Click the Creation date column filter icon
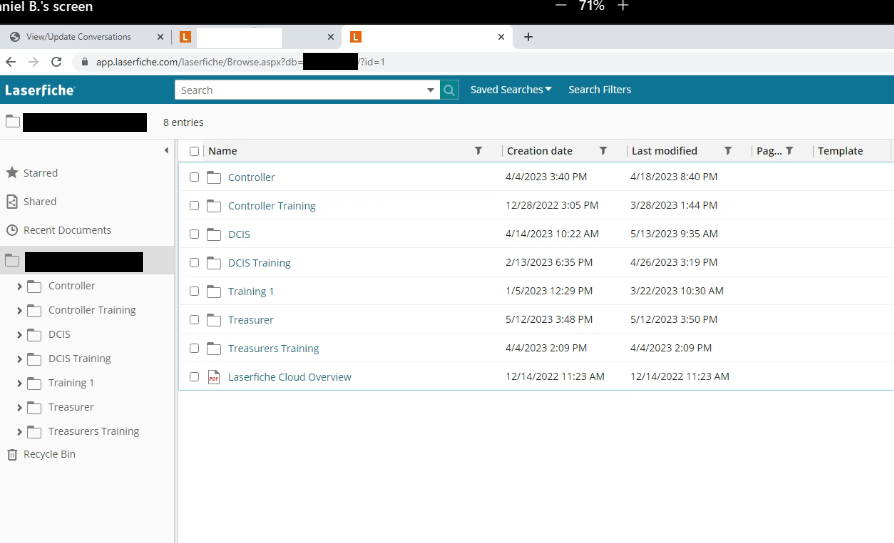Viewport: 894px width, 543px height. [603, 151]
